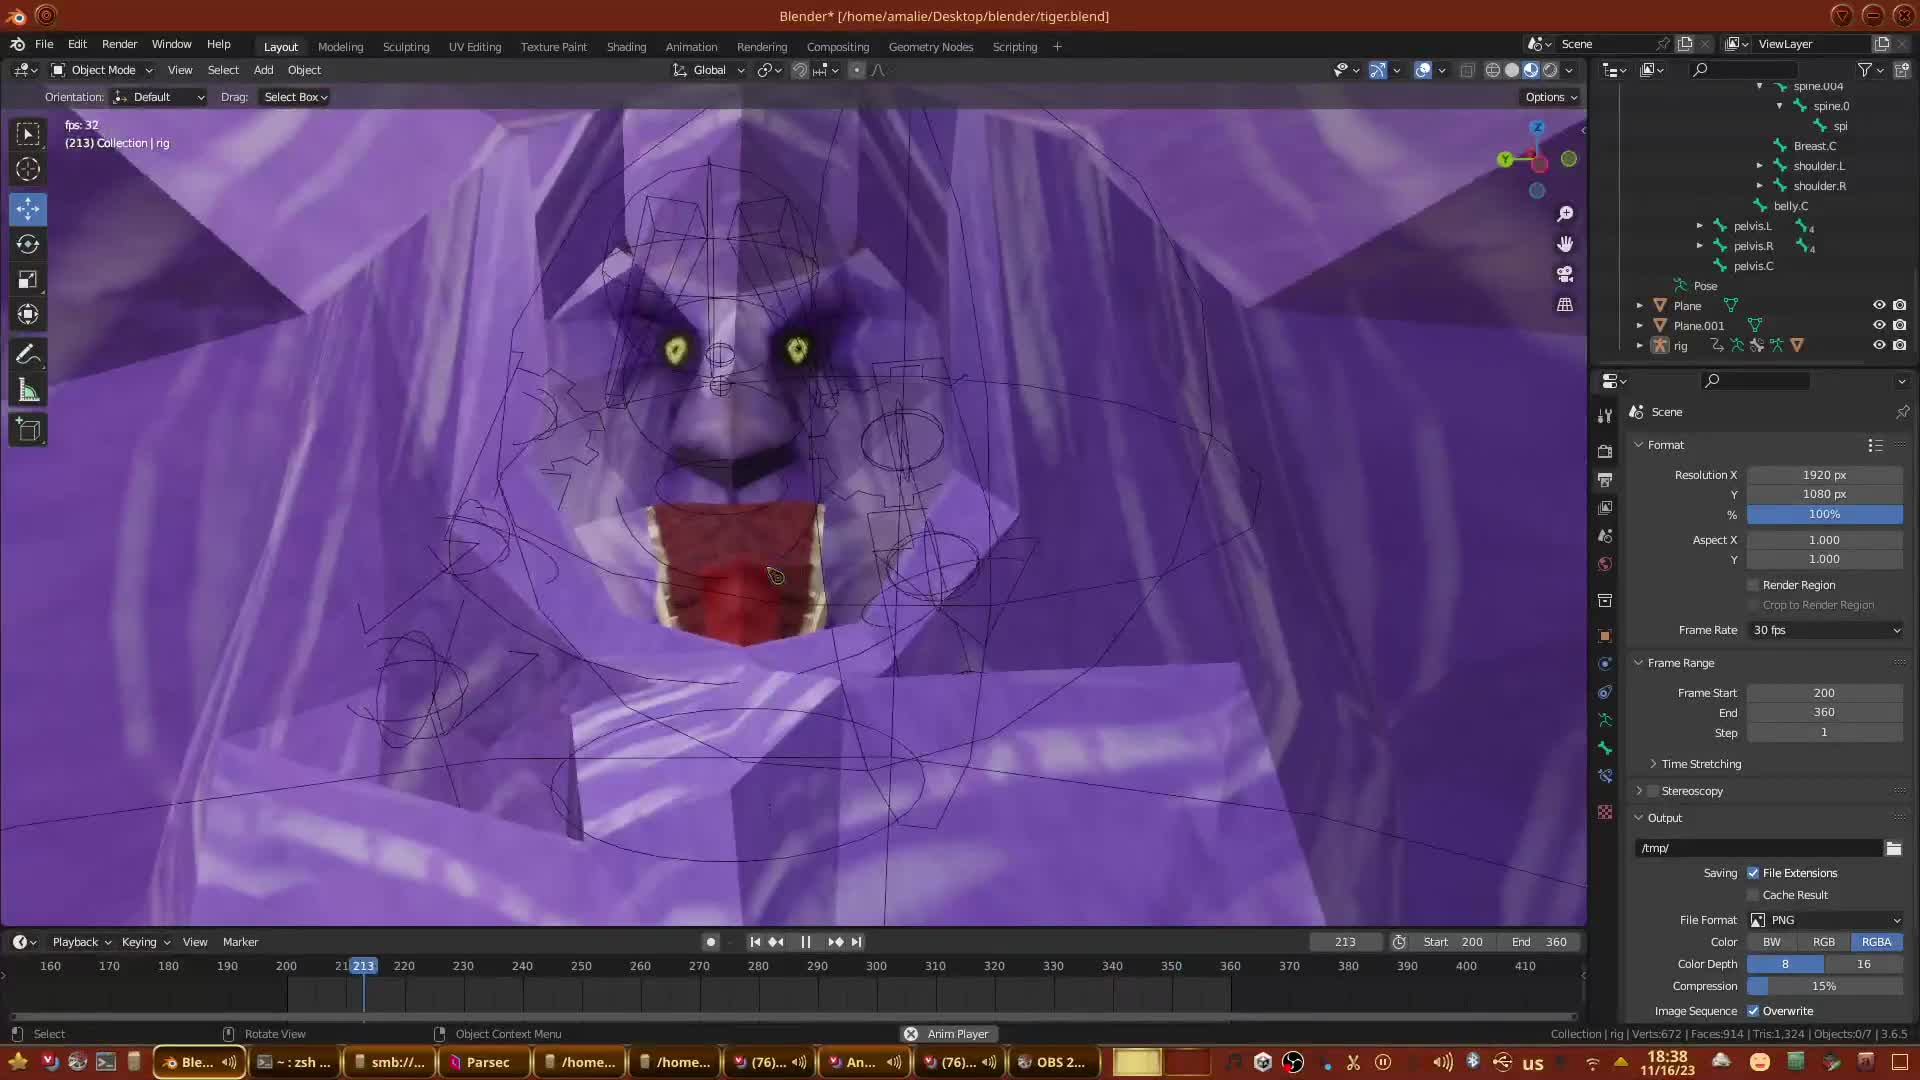Enable the Render Region checkbox
1920x1080 pixels.
(1753, 585)
